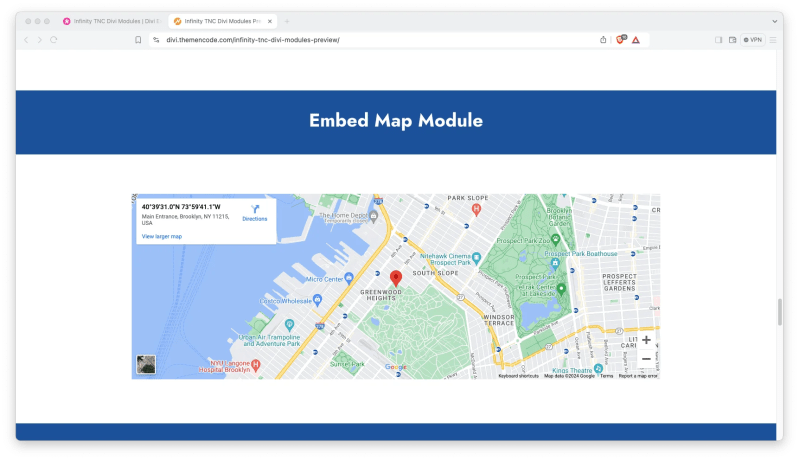
Task: Select the Micro Center shopping marker
Action: [x=349, y=278]
